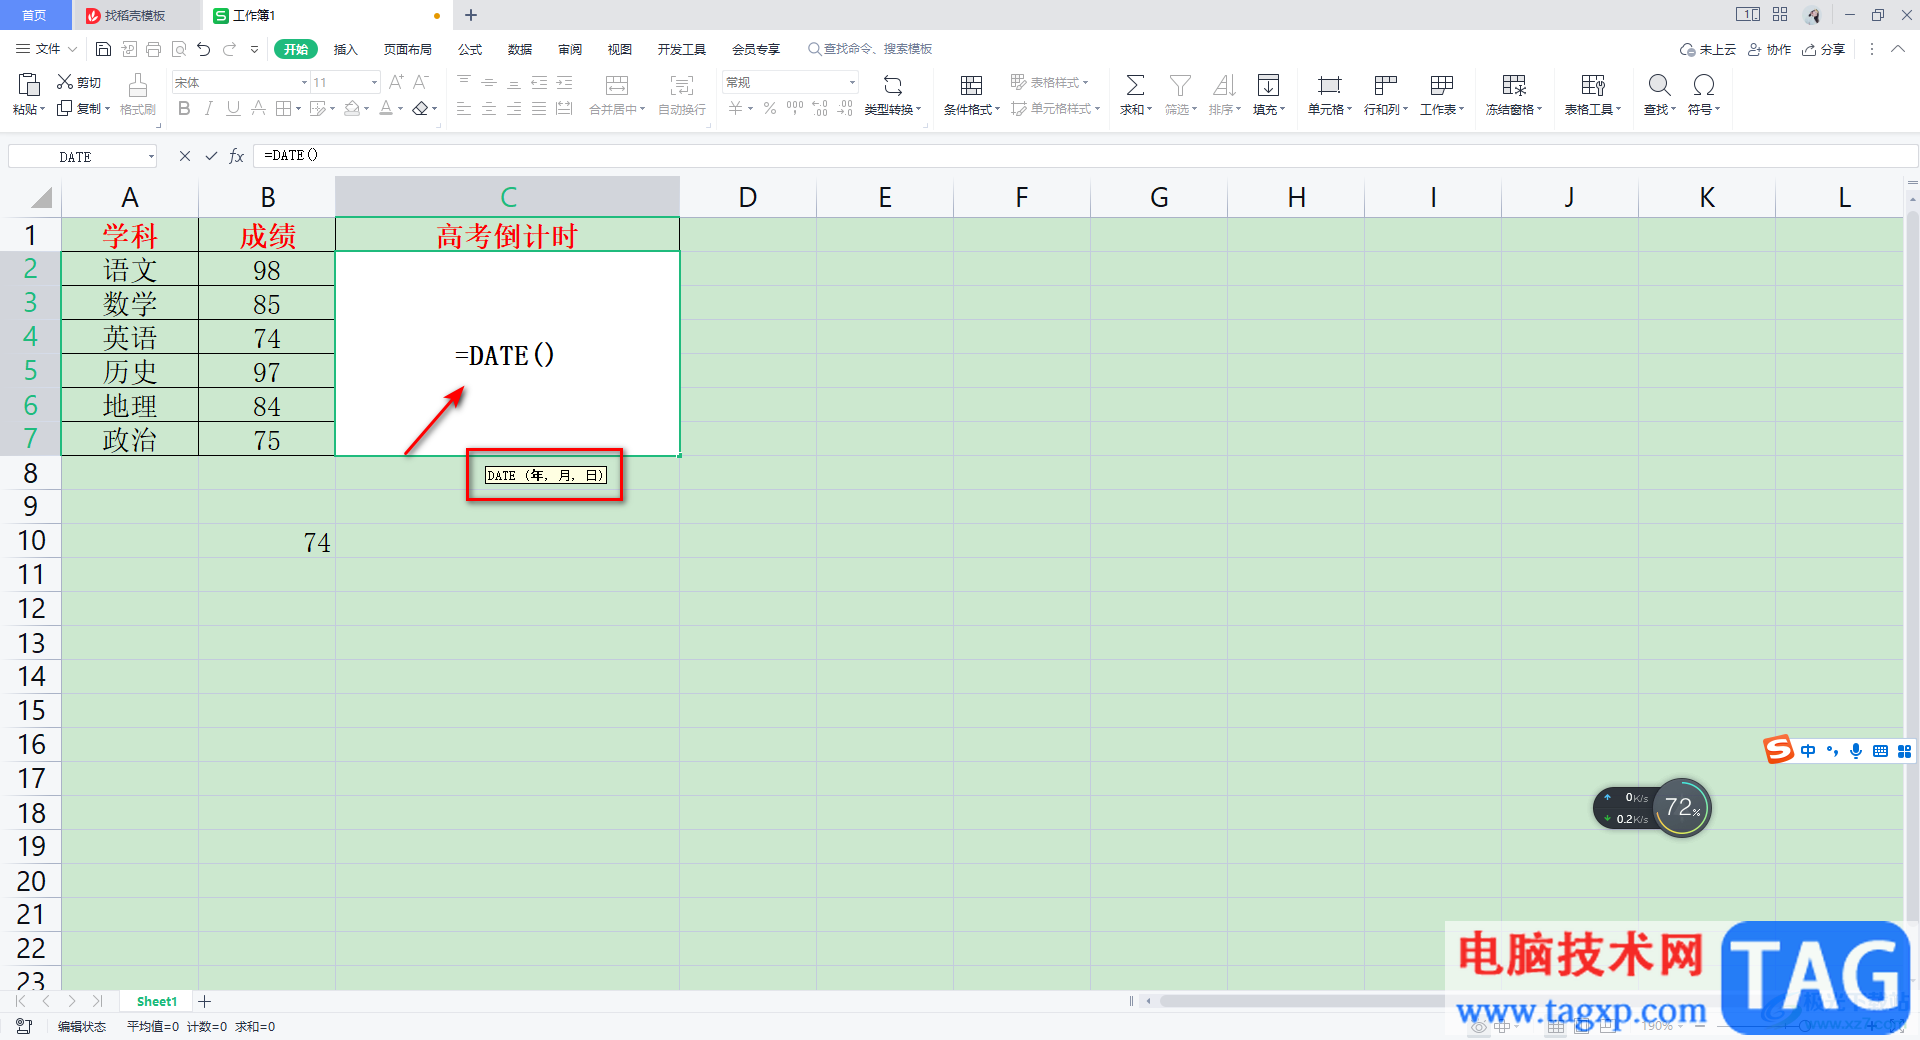Viewport: 1920px width, 1040px height.
Task: Toggle strikethrough text formatting
Action: [258, 108]
